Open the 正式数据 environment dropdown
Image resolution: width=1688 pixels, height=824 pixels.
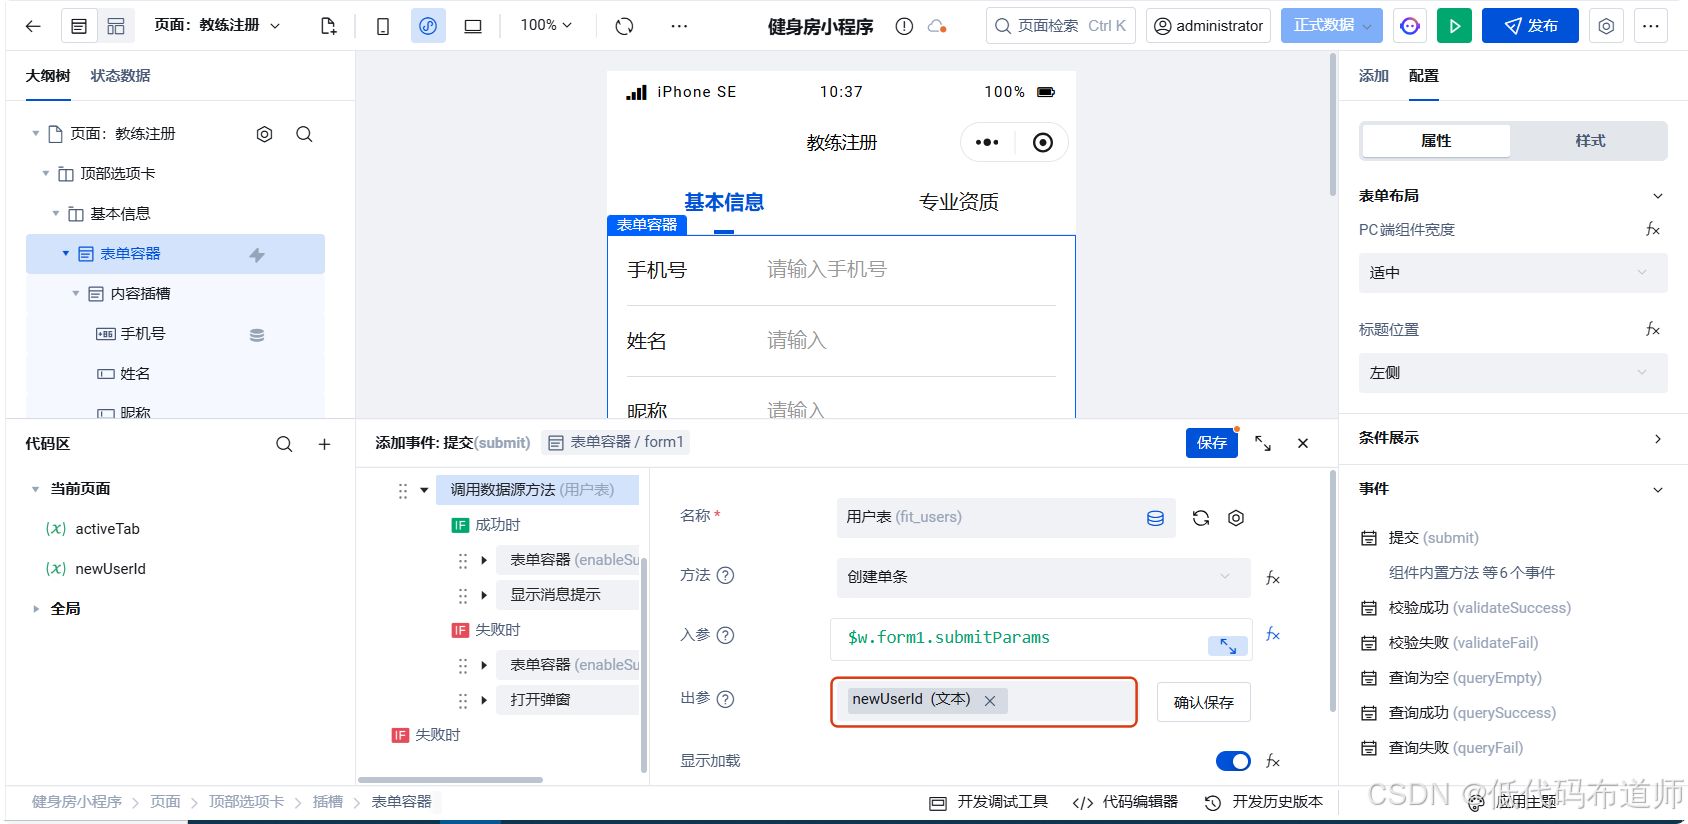1332,26
